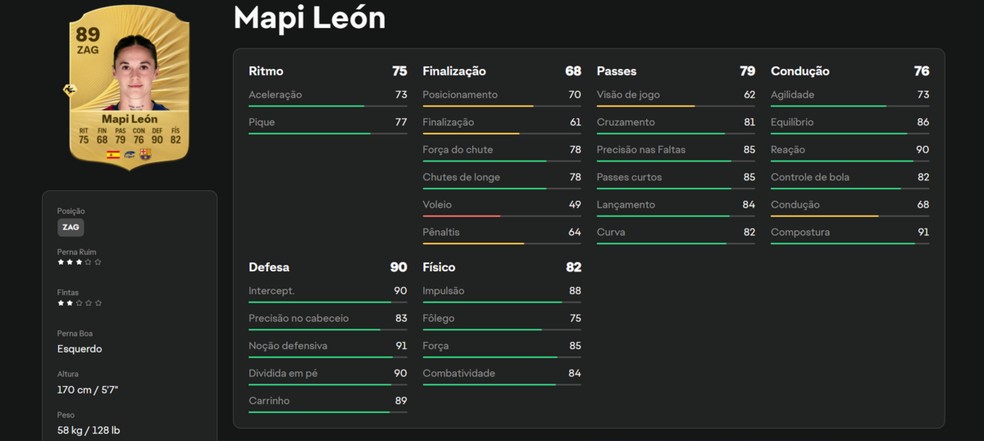Select the Defesa stat heading
984x441 pixels.
coord(269,267)
